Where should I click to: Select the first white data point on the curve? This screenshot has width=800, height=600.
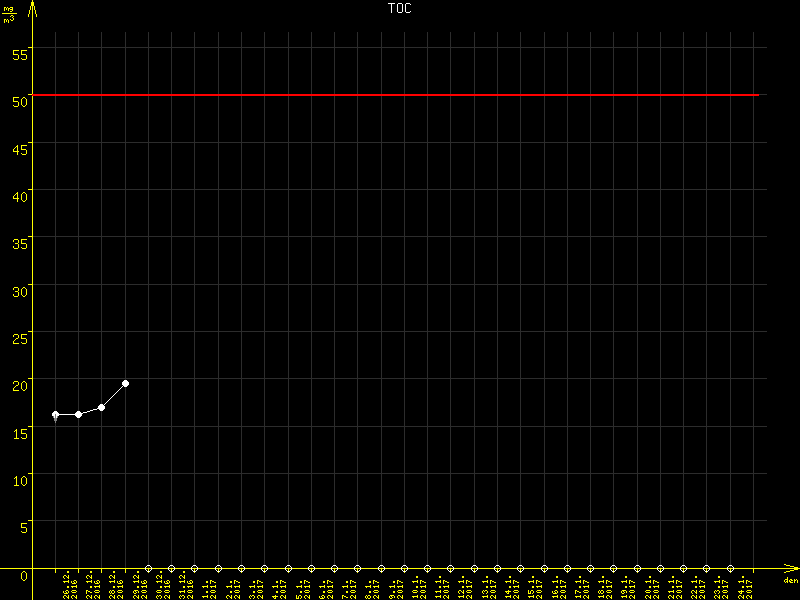55,414
